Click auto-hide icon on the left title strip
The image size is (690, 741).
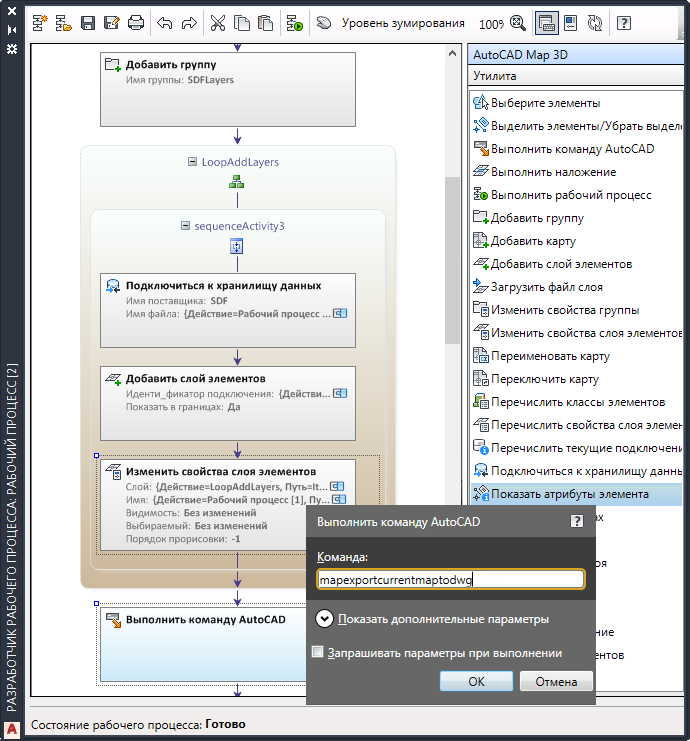coord(12,30)
